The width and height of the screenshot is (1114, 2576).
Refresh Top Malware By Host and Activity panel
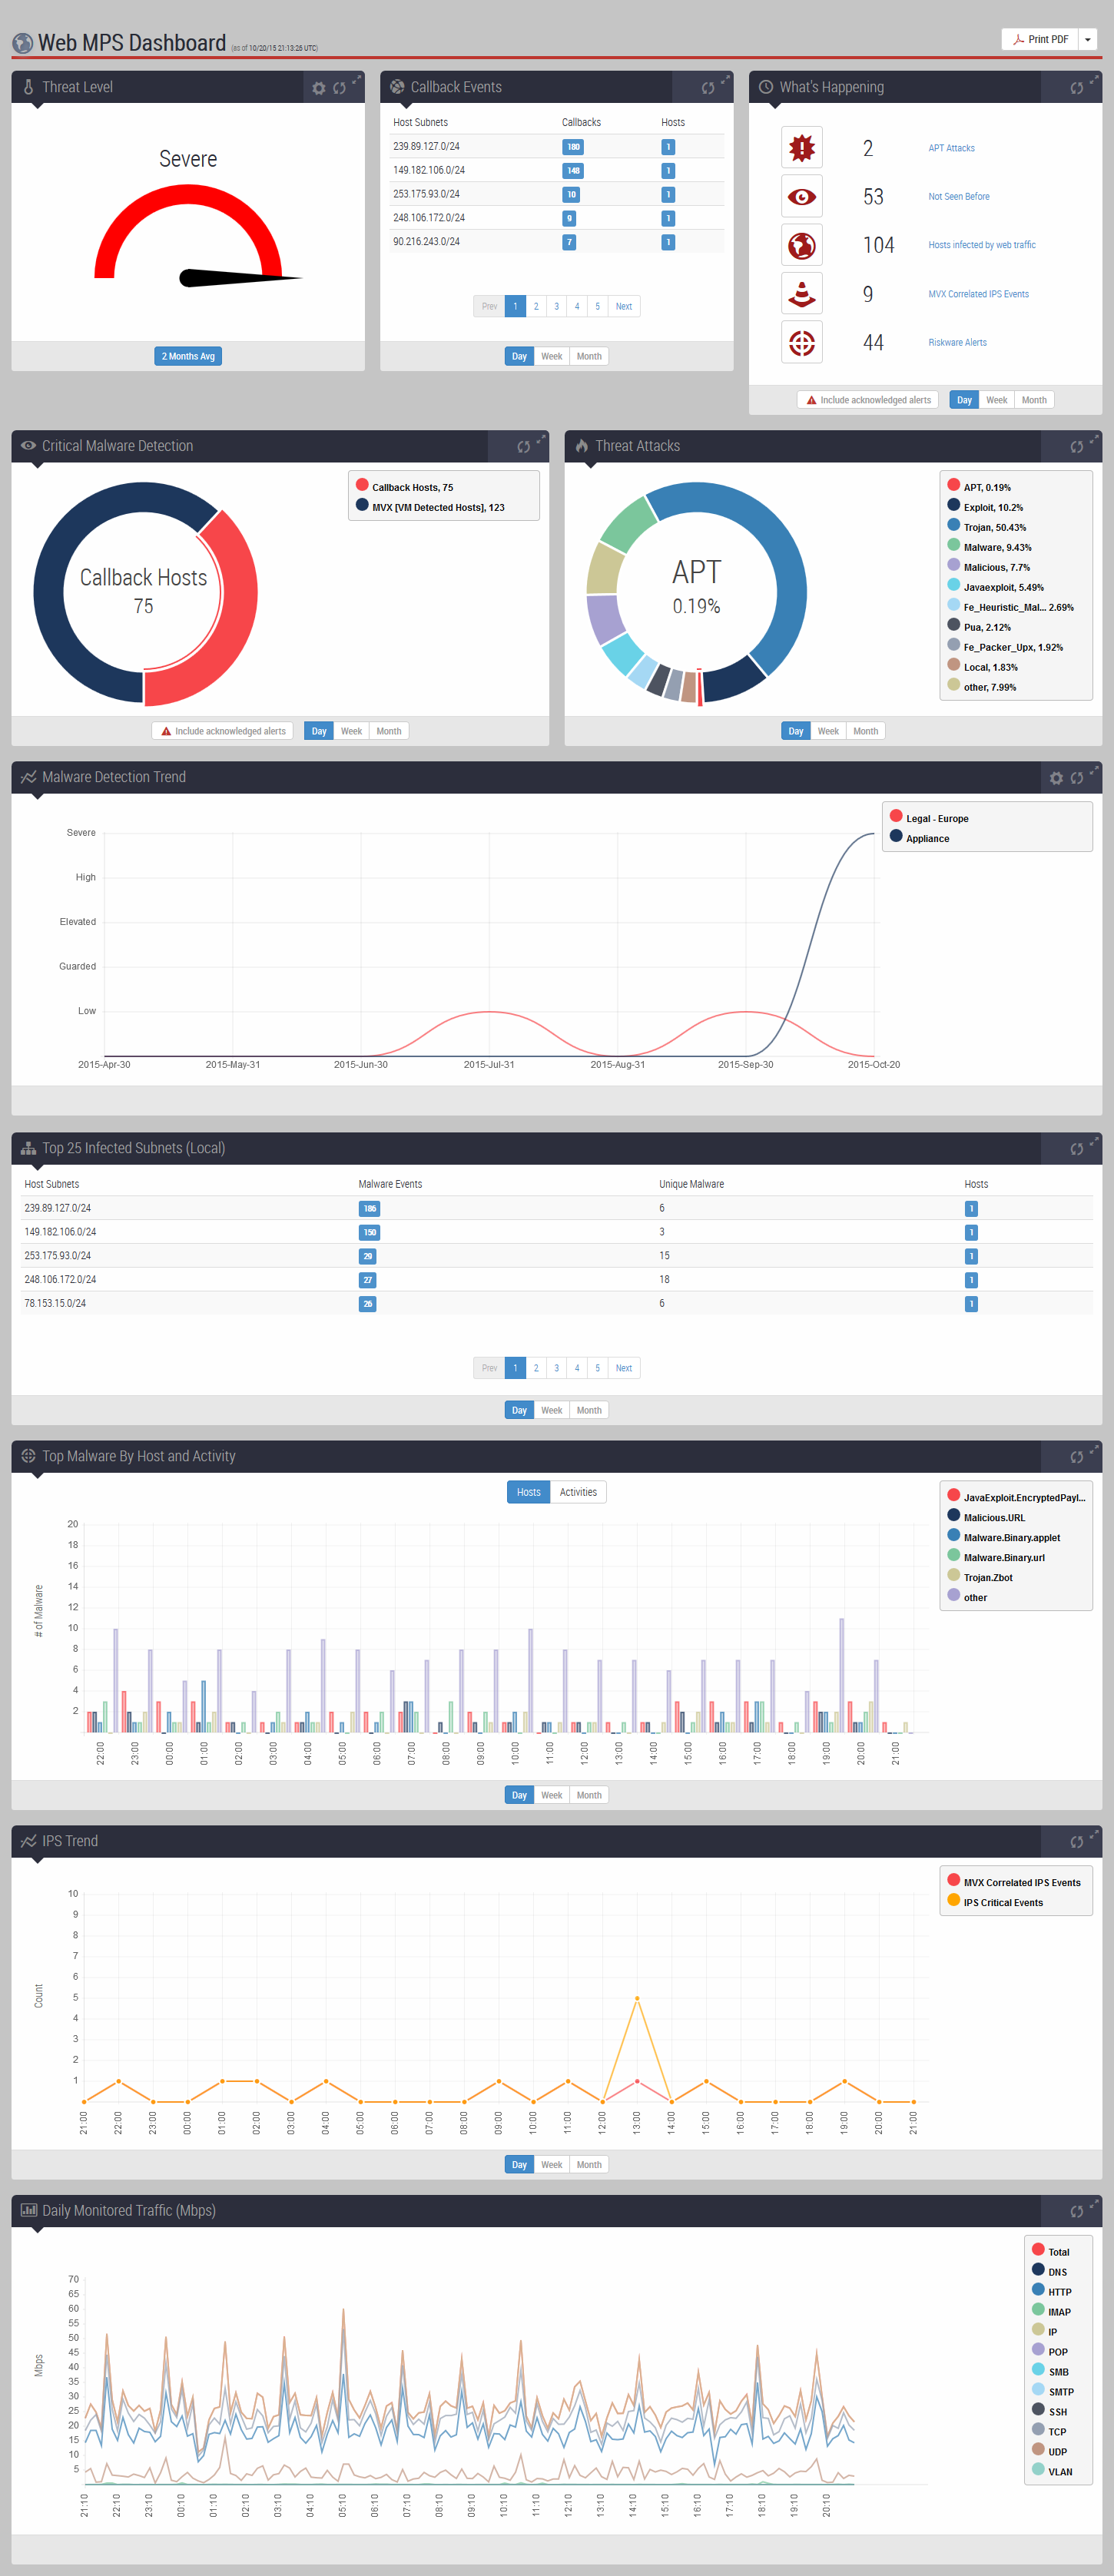point(1077,1457)
